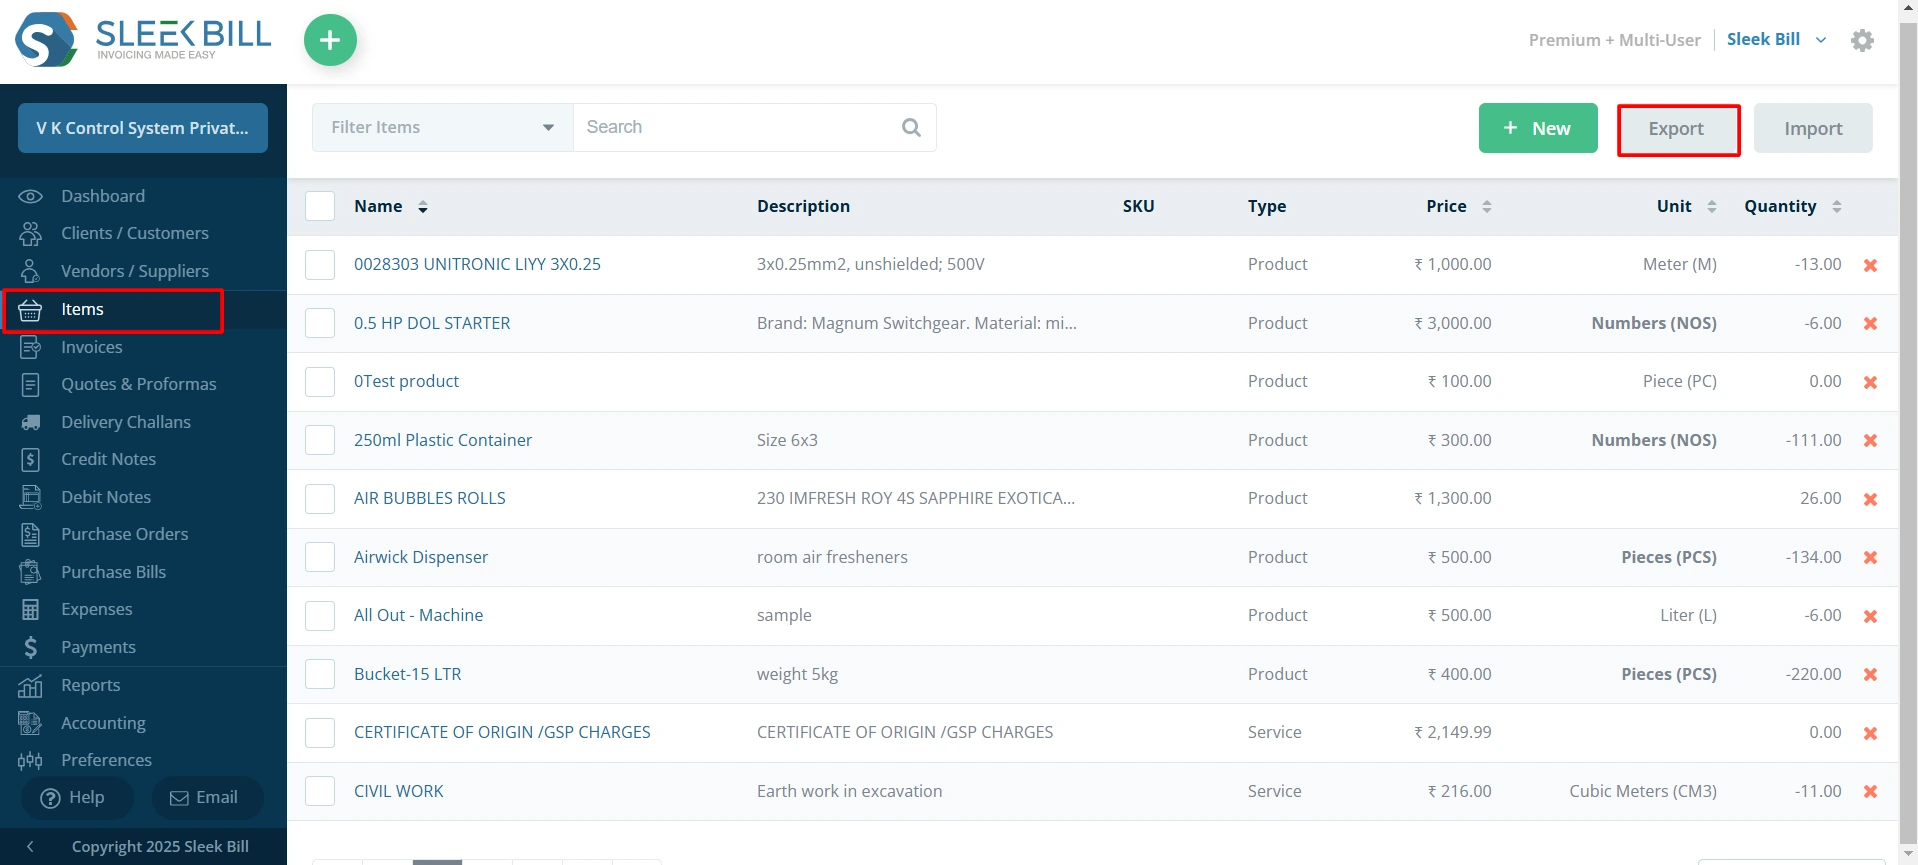Screen dimensions: 1918x865
Task: Open the Filter Items dropdown
Action: 442,127
